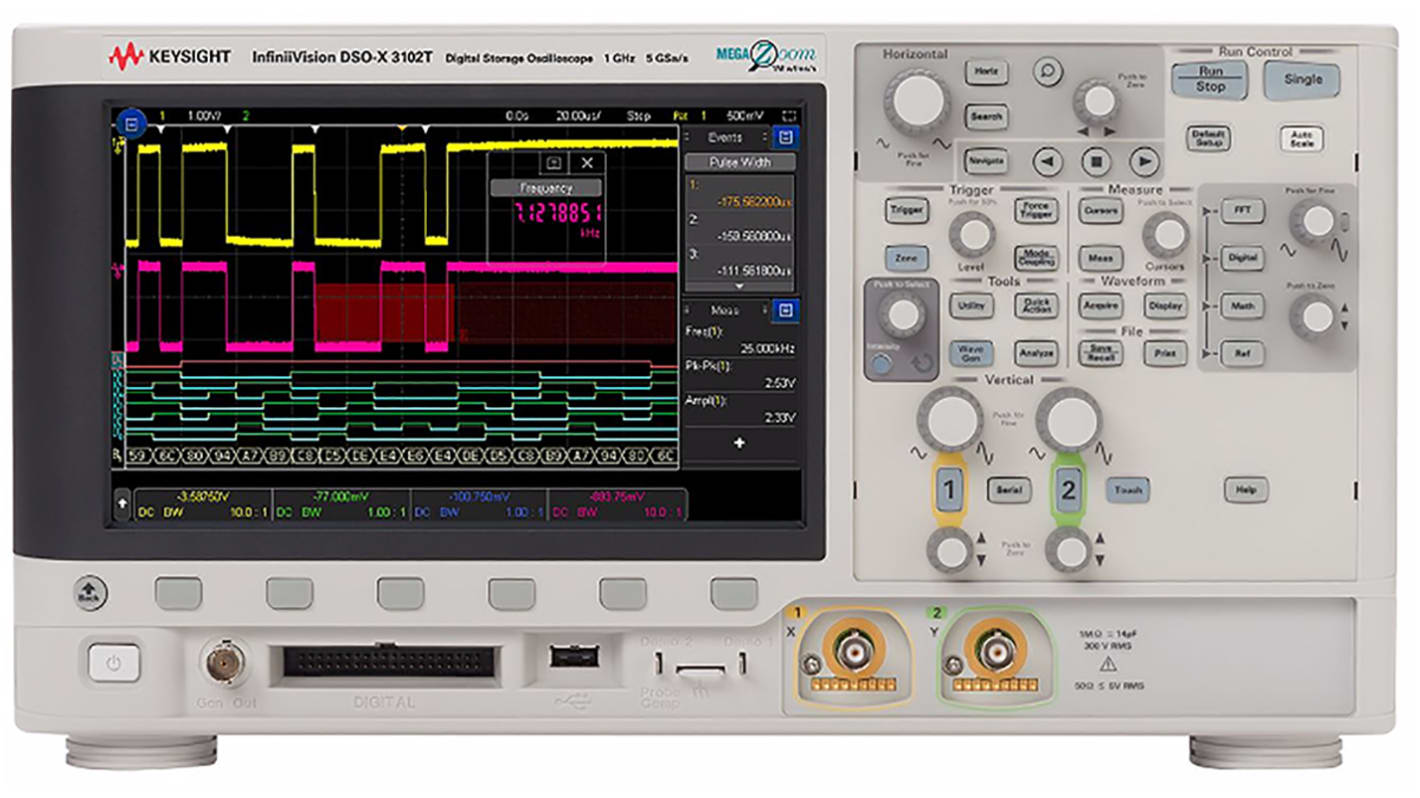The height and width of the screenshot is (798, 1420).
Task: Open the Meas panel blue menu icon
Action: point(786,311)
